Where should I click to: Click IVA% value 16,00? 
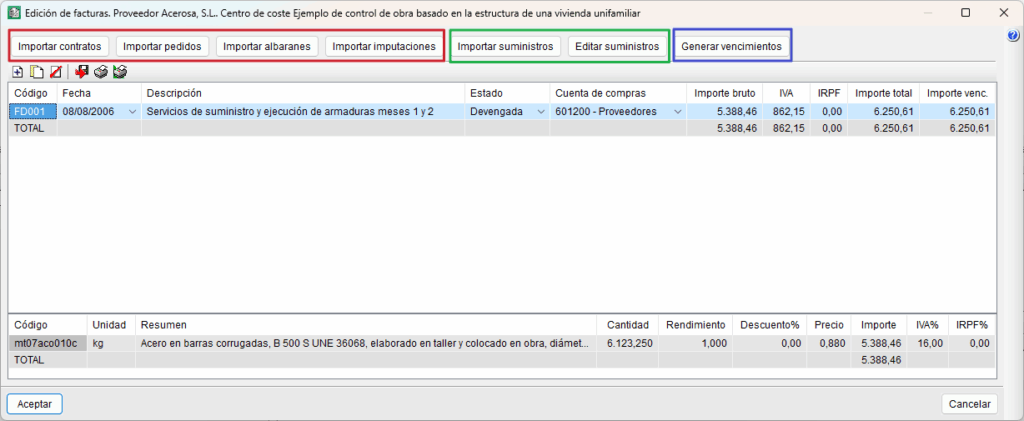click(929, 343)
